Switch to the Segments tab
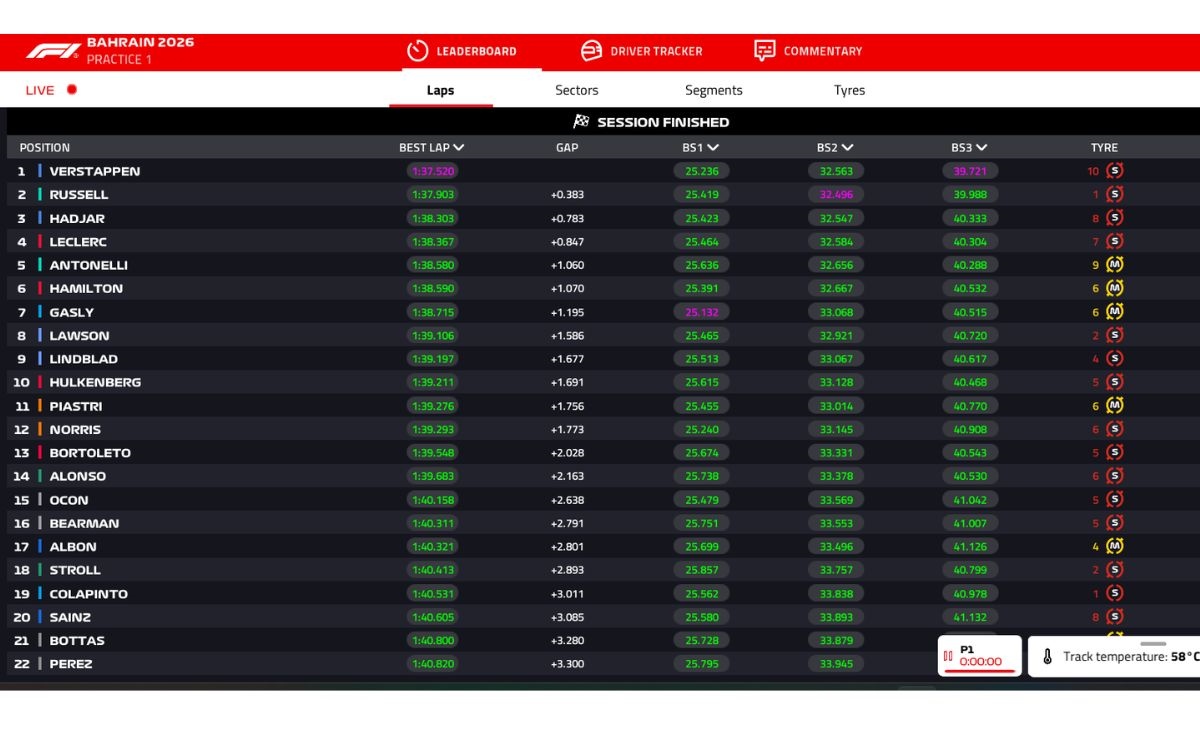 coord(714,90)
